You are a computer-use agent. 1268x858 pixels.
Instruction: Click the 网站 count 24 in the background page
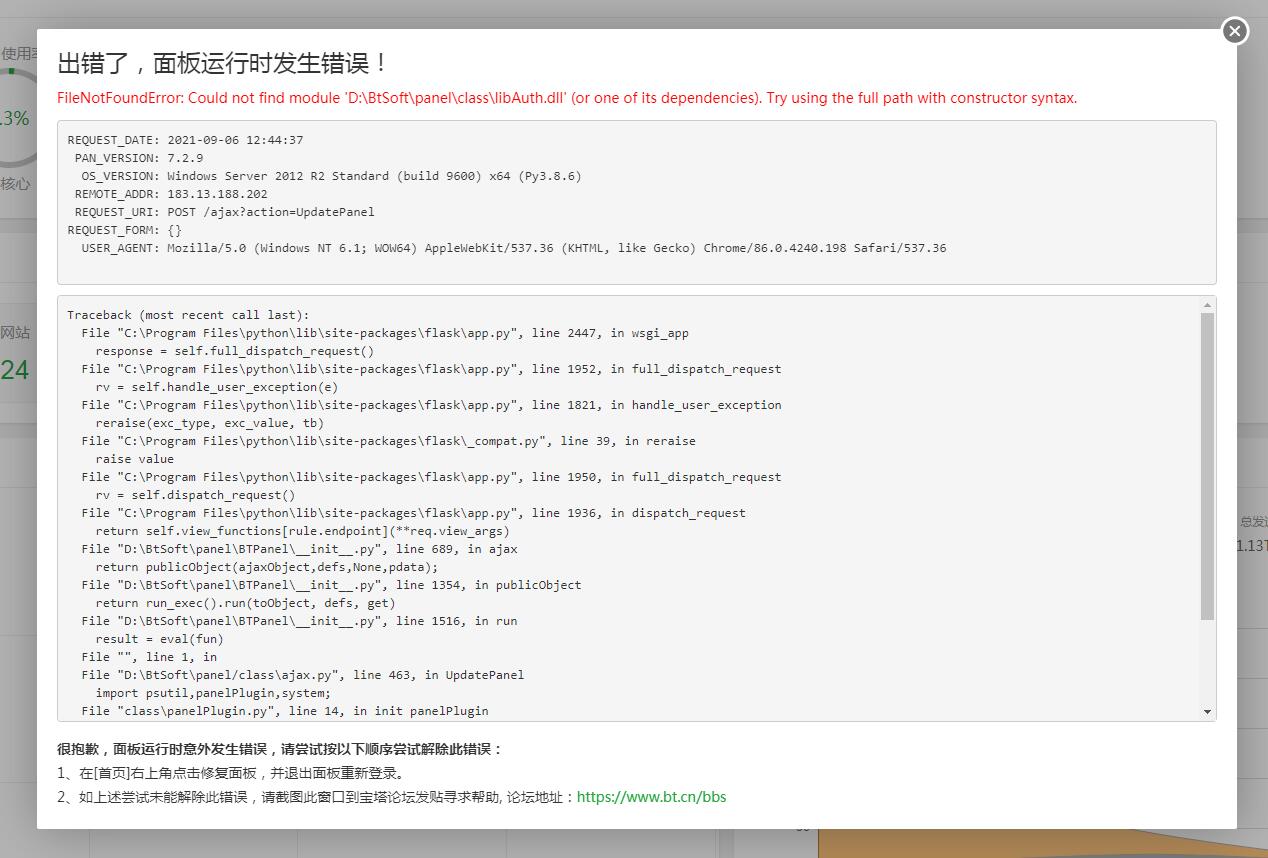click(x=14, y=371)
